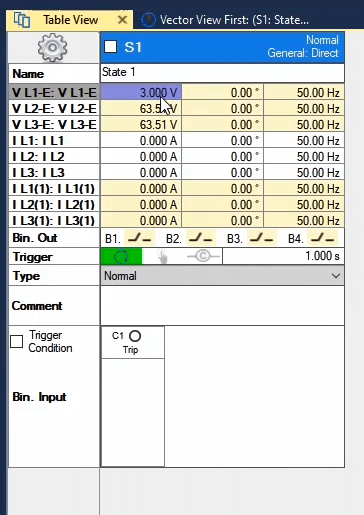Open the gear settings icon
This screenshot has height=515, width=364.
click(x=52, y=47)
